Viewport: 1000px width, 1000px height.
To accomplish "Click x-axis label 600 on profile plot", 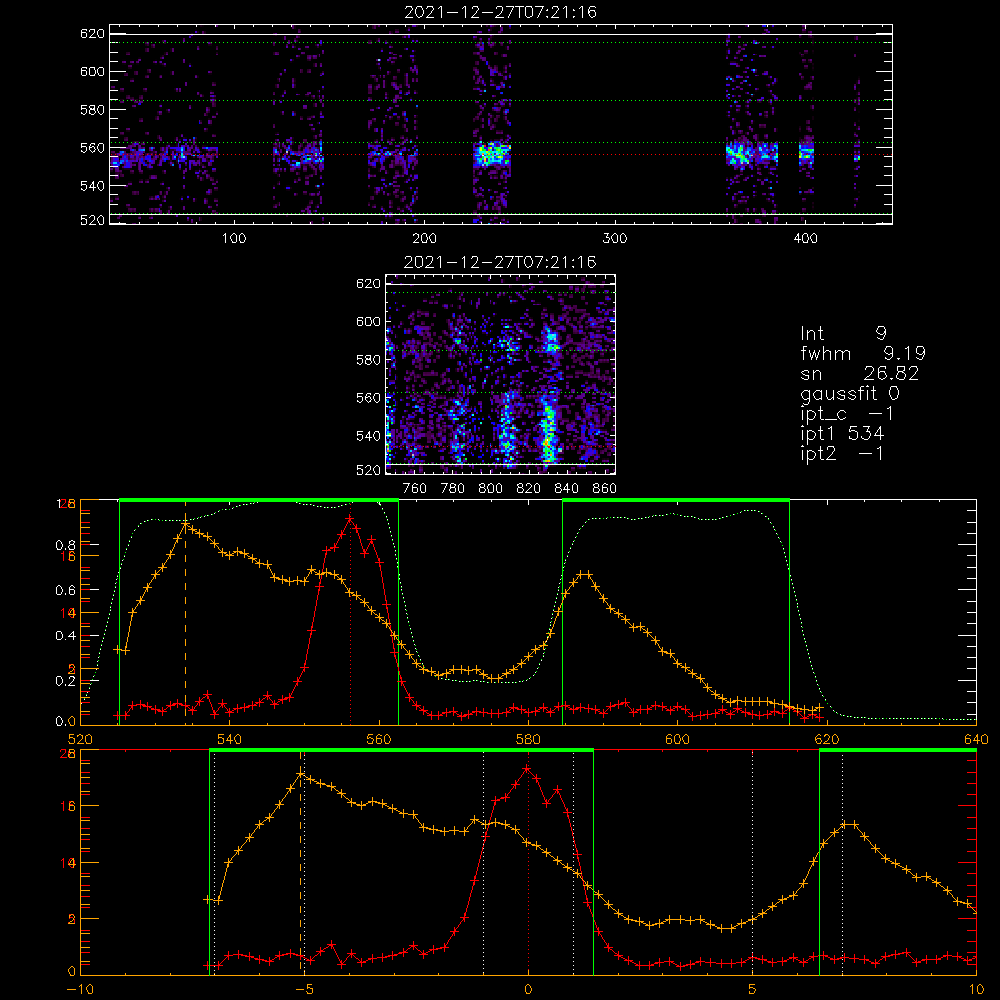I will [677, 739].
